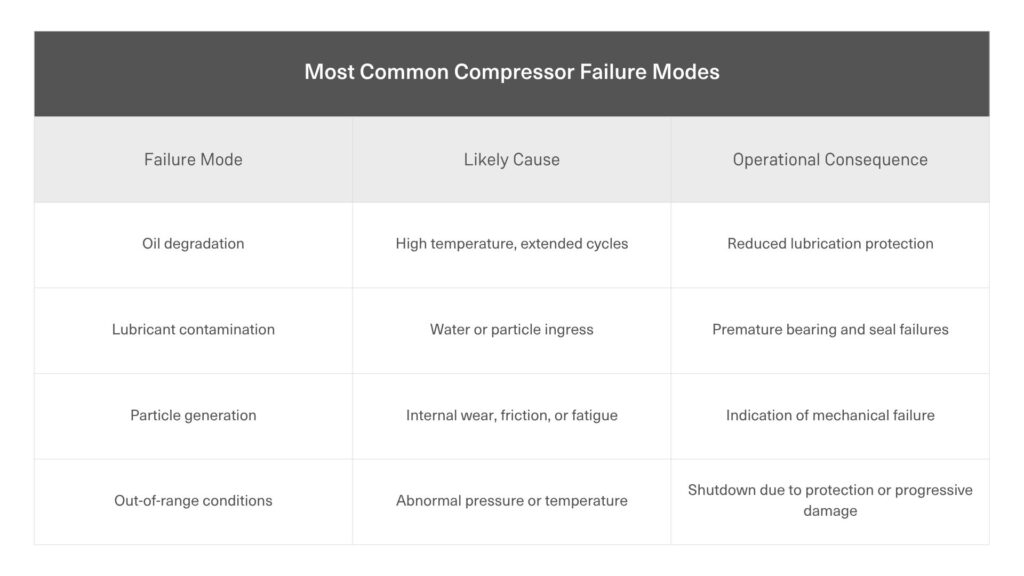Select 'Water or particle ingress' cell
The image size is (1024, 576).
(511, 329)
